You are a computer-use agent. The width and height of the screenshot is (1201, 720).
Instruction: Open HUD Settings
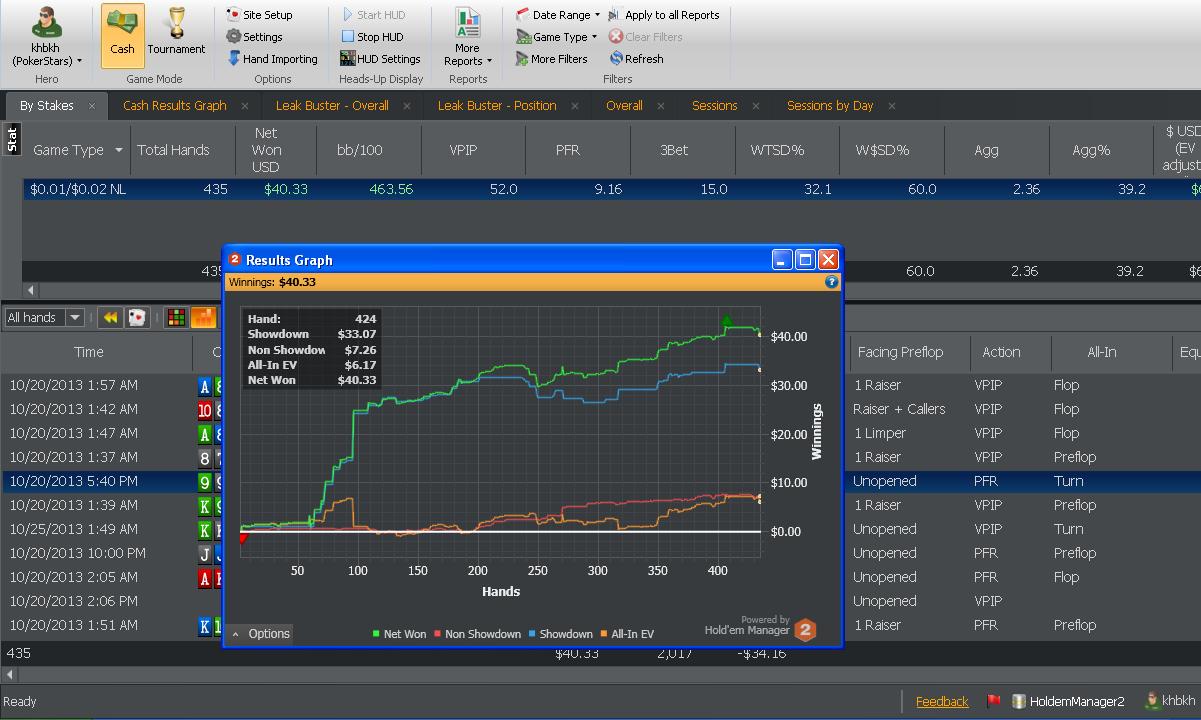coord(379,59)
